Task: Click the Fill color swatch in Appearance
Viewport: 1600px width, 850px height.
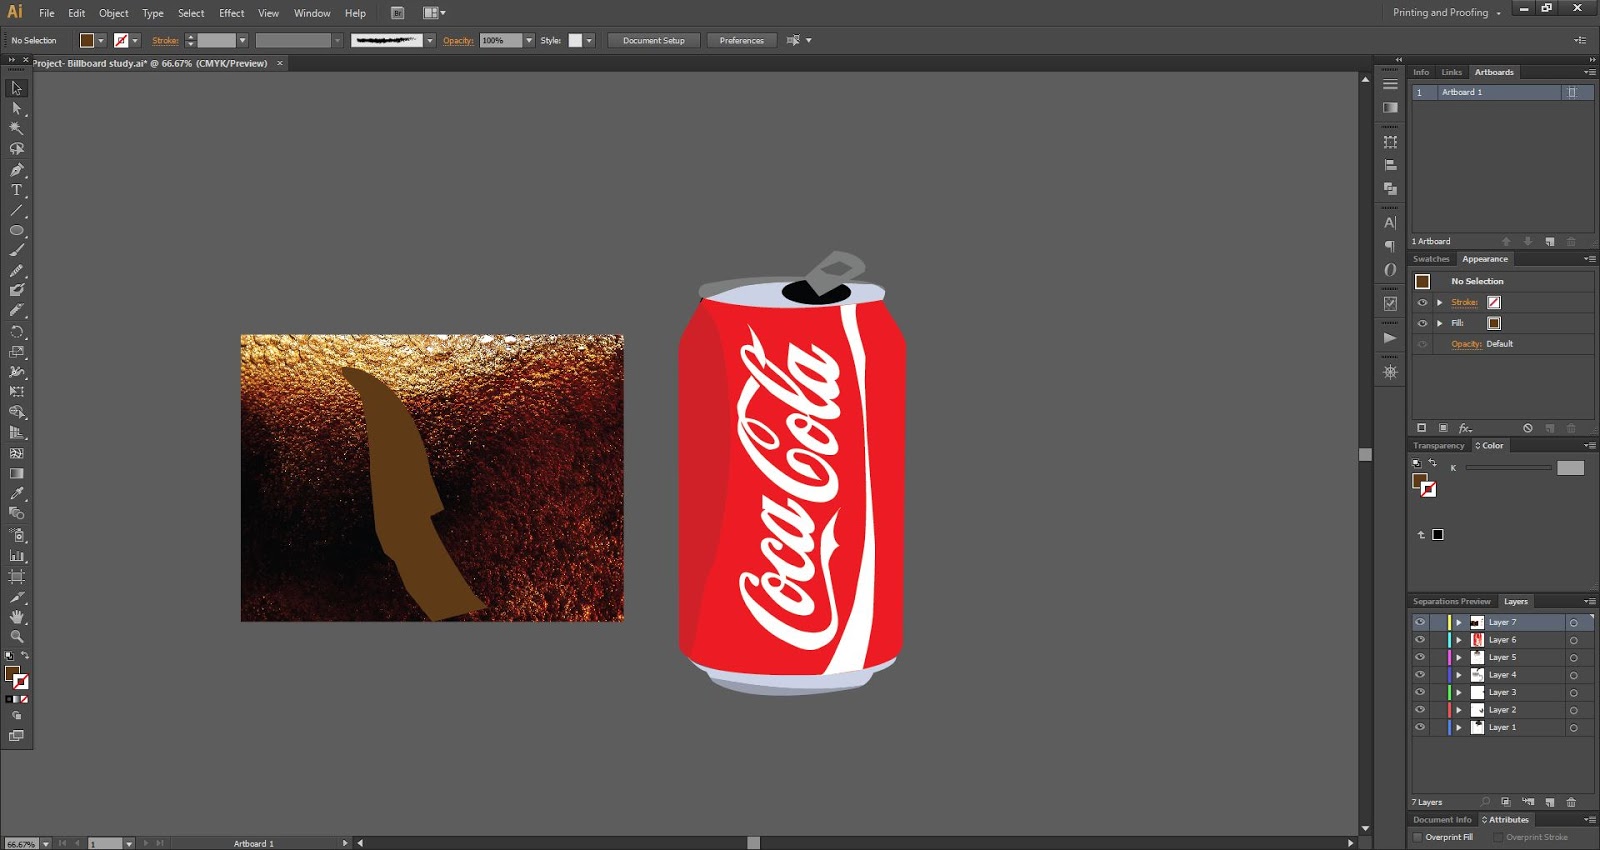Action: (x=1494, y=323)
